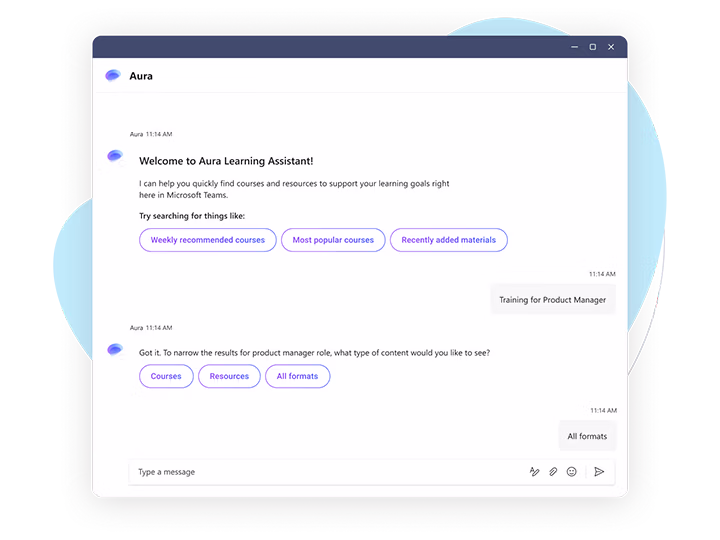Open the text format options icon
This screenshot has width=720, height=540.
[x=534, y=472]
